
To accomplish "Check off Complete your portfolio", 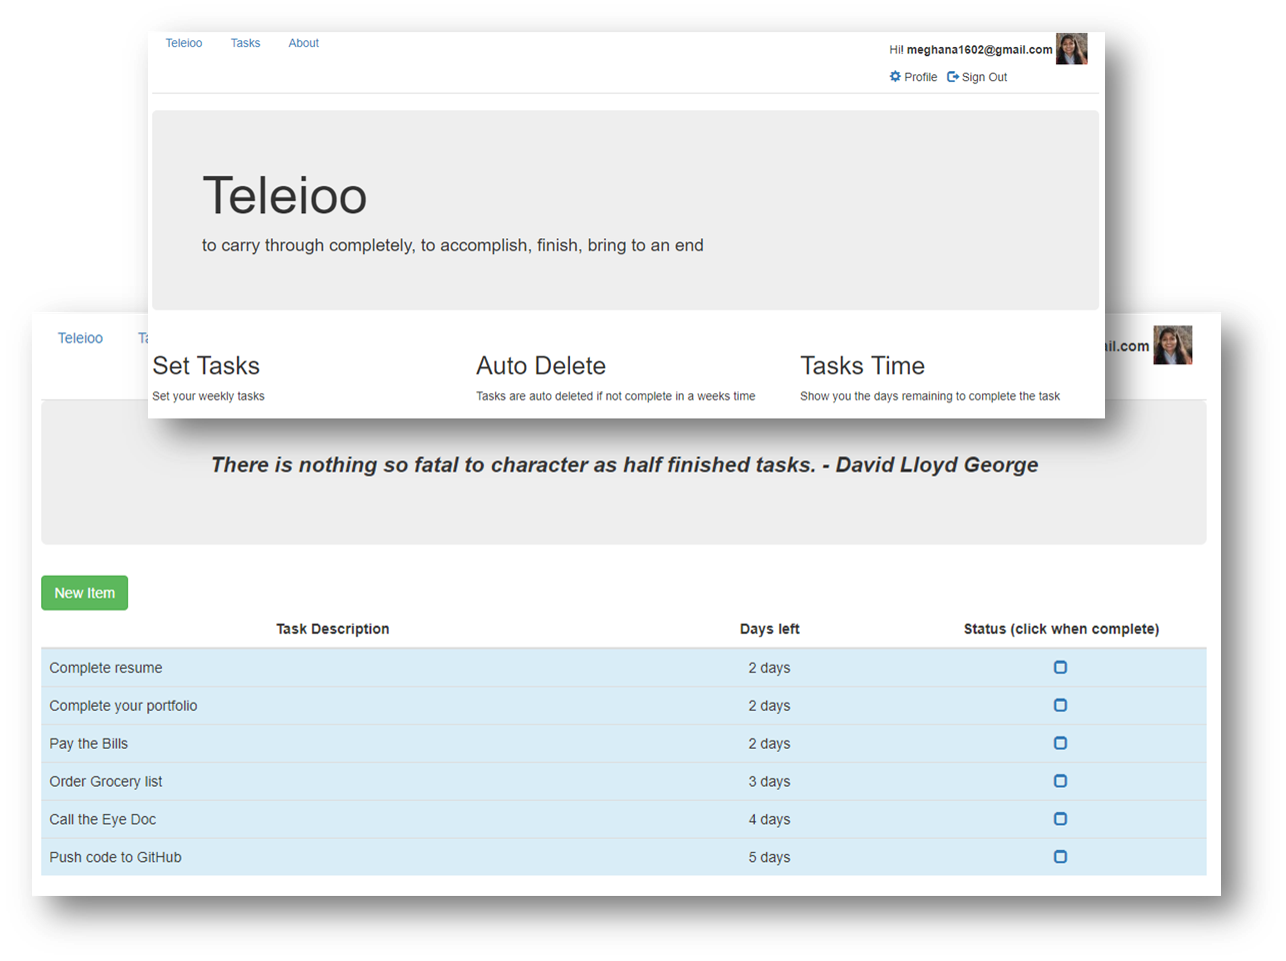I will tap(1060, 705).
